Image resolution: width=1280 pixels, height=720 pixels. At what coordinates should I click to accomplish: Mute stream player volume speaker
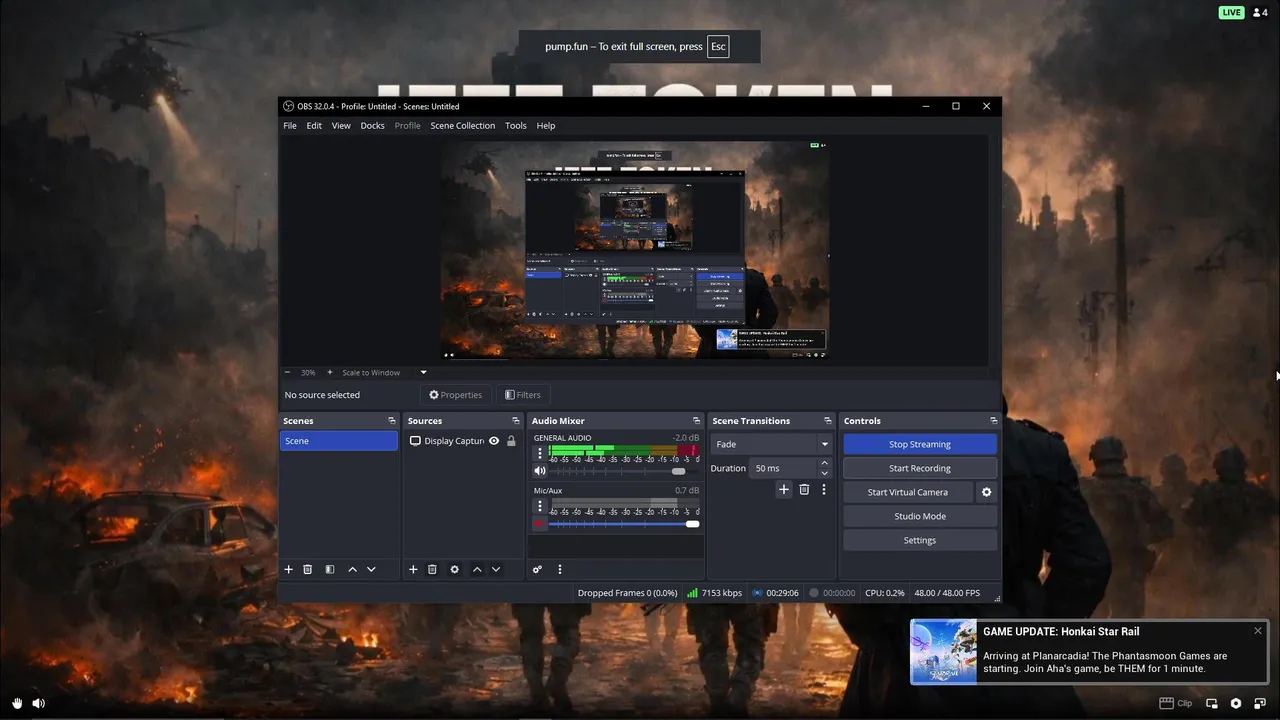(x=38, y=703)
